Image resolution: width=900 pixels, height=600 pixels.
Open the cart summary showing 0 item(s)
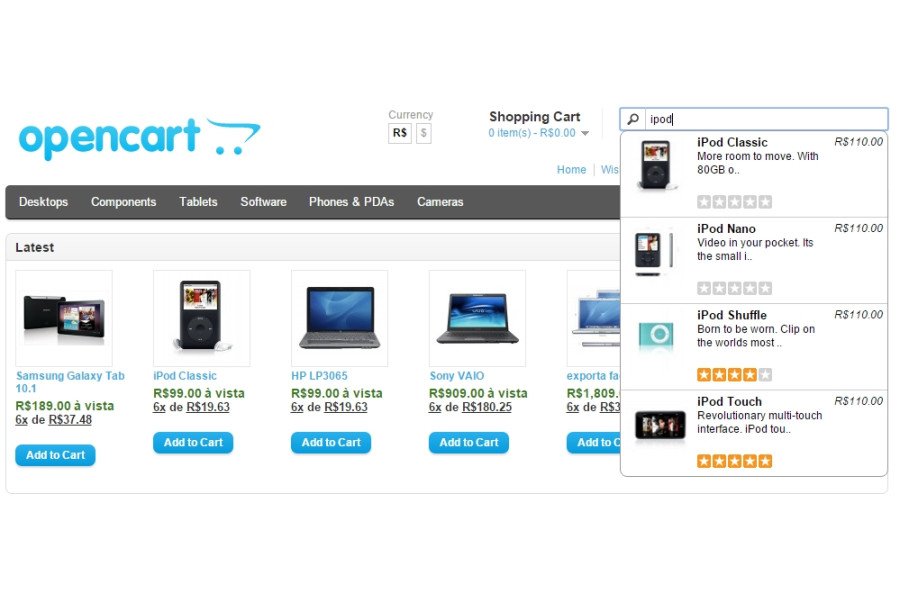coord(532,133)
